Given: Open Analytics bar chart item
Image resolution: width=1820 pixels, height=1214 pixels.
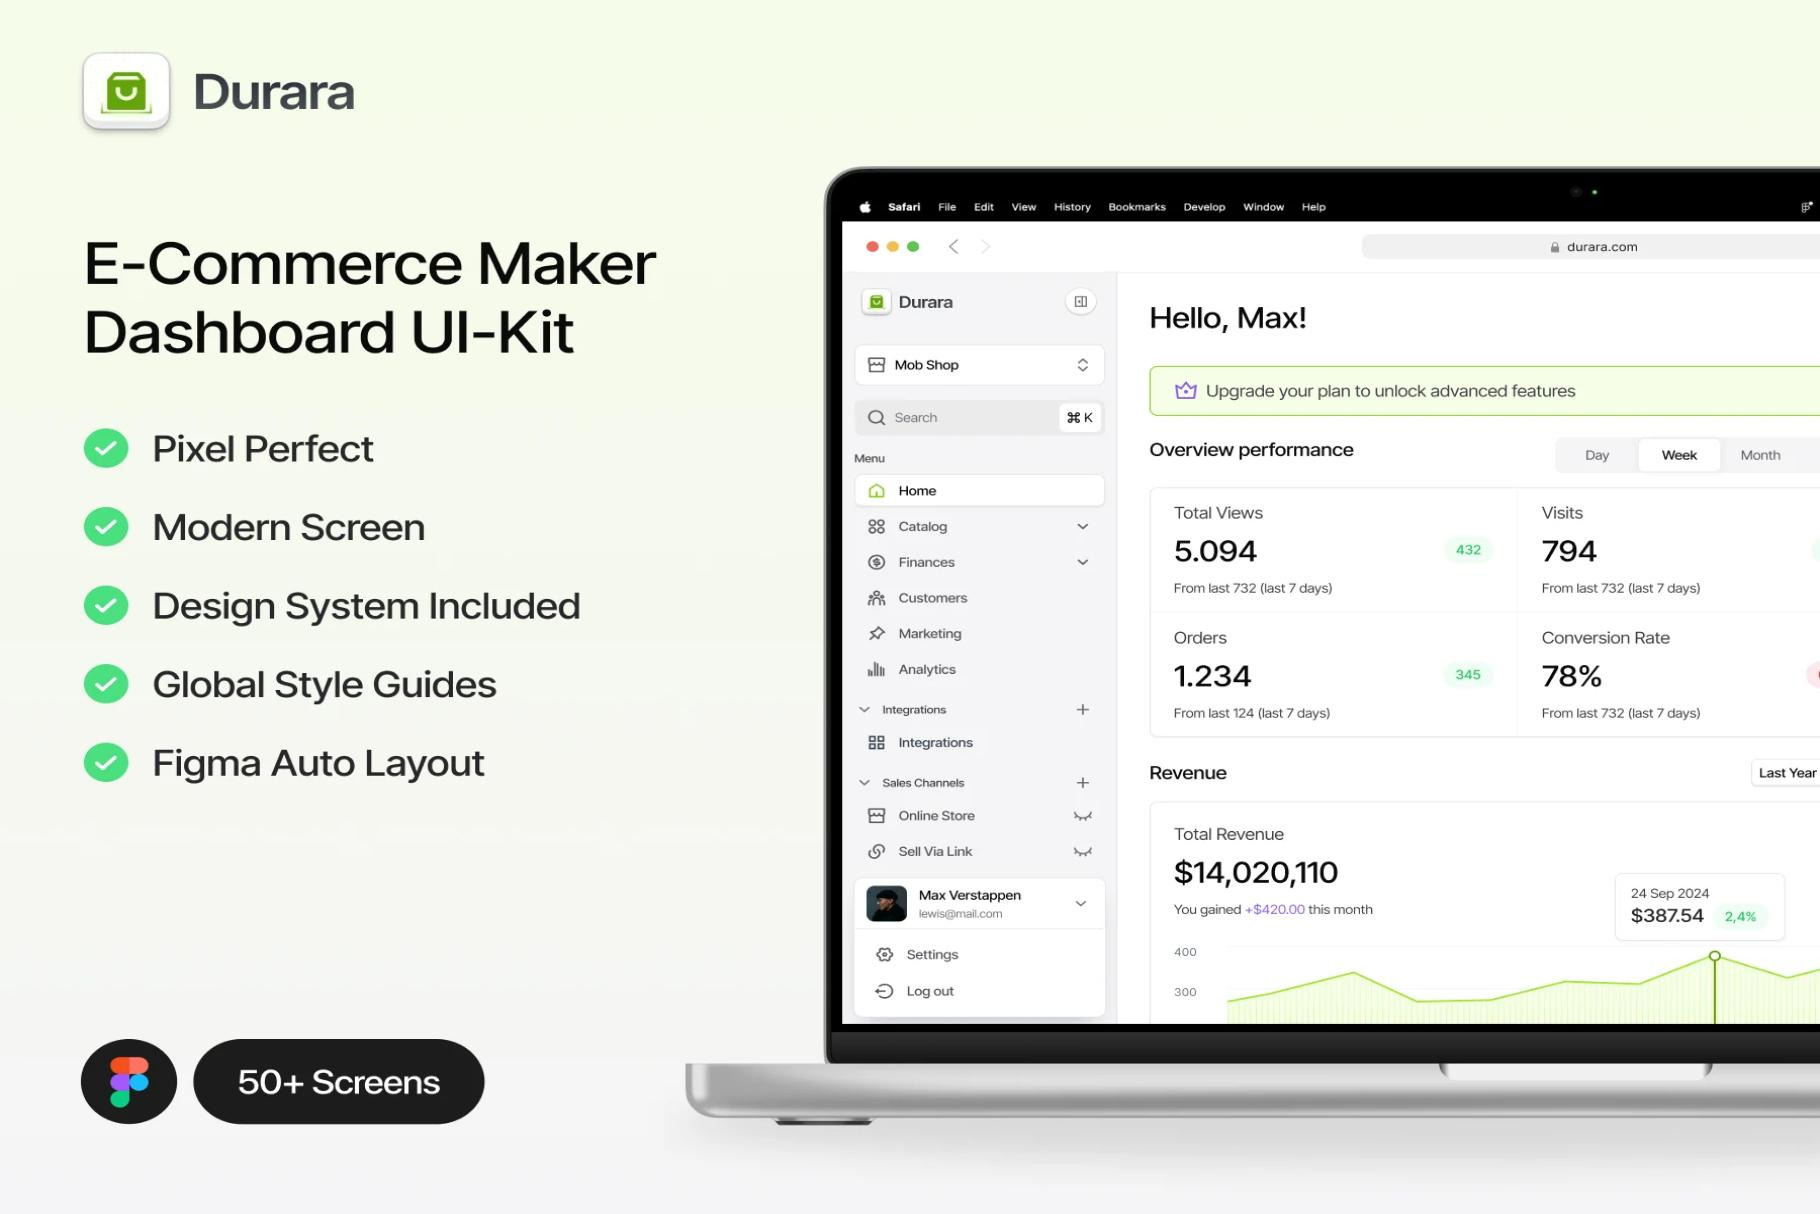Looking at the screenshot, I should coord(979,669).
